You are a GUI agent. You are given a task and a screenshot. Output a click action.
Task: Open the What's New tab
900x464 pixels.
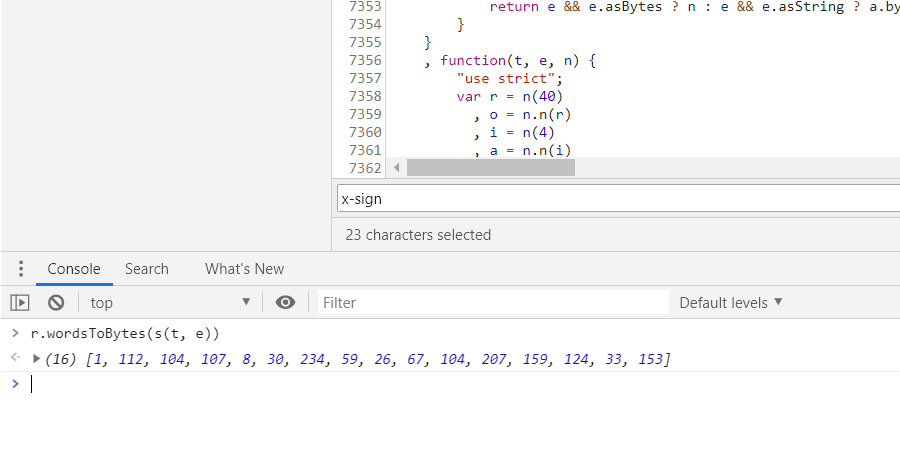(x=245, y=269)
